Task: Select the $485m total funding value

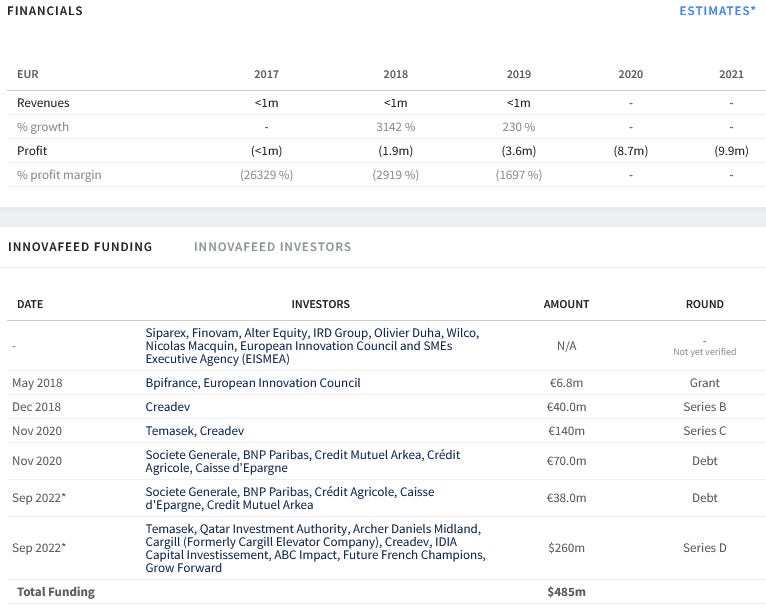Action: click(x=567, y=592)
